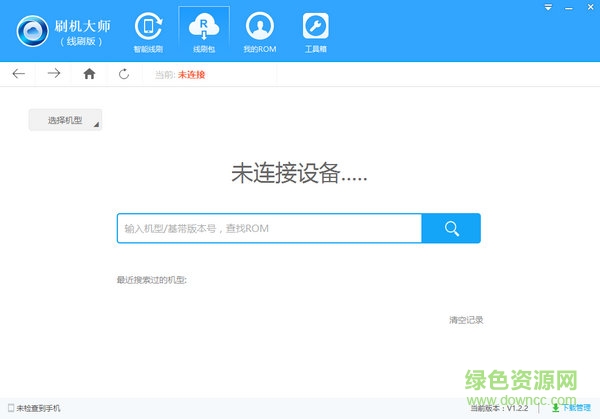Screen dimensions: 600x419
Task: Open the title bar dropdown menu icon
Action: pyautogui.click(x=548, y=7)
